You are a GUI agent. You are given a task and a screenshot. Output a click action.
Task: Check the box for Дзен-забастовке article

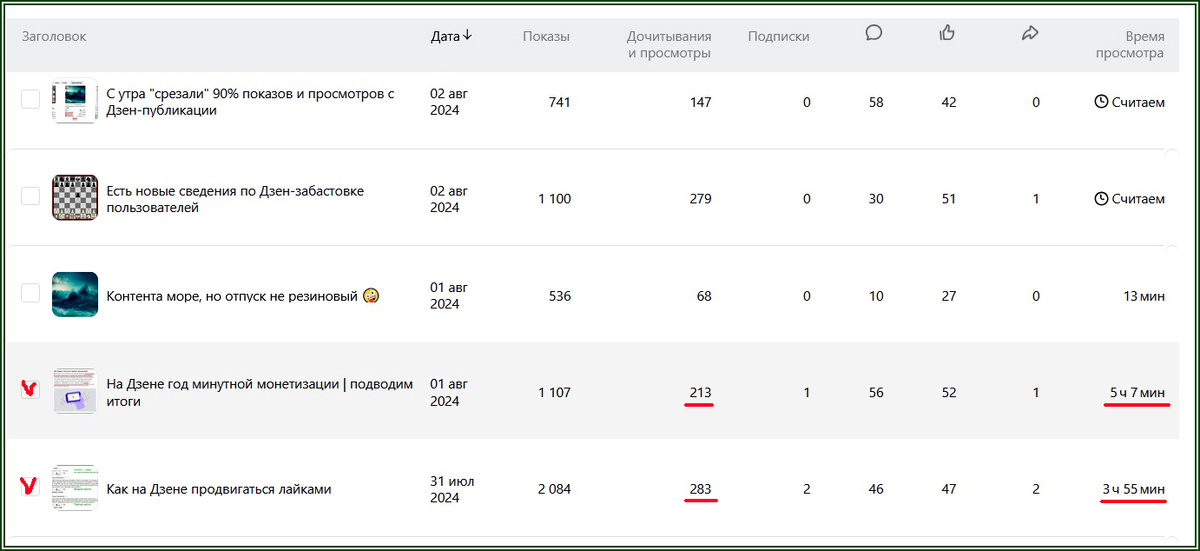31,196
